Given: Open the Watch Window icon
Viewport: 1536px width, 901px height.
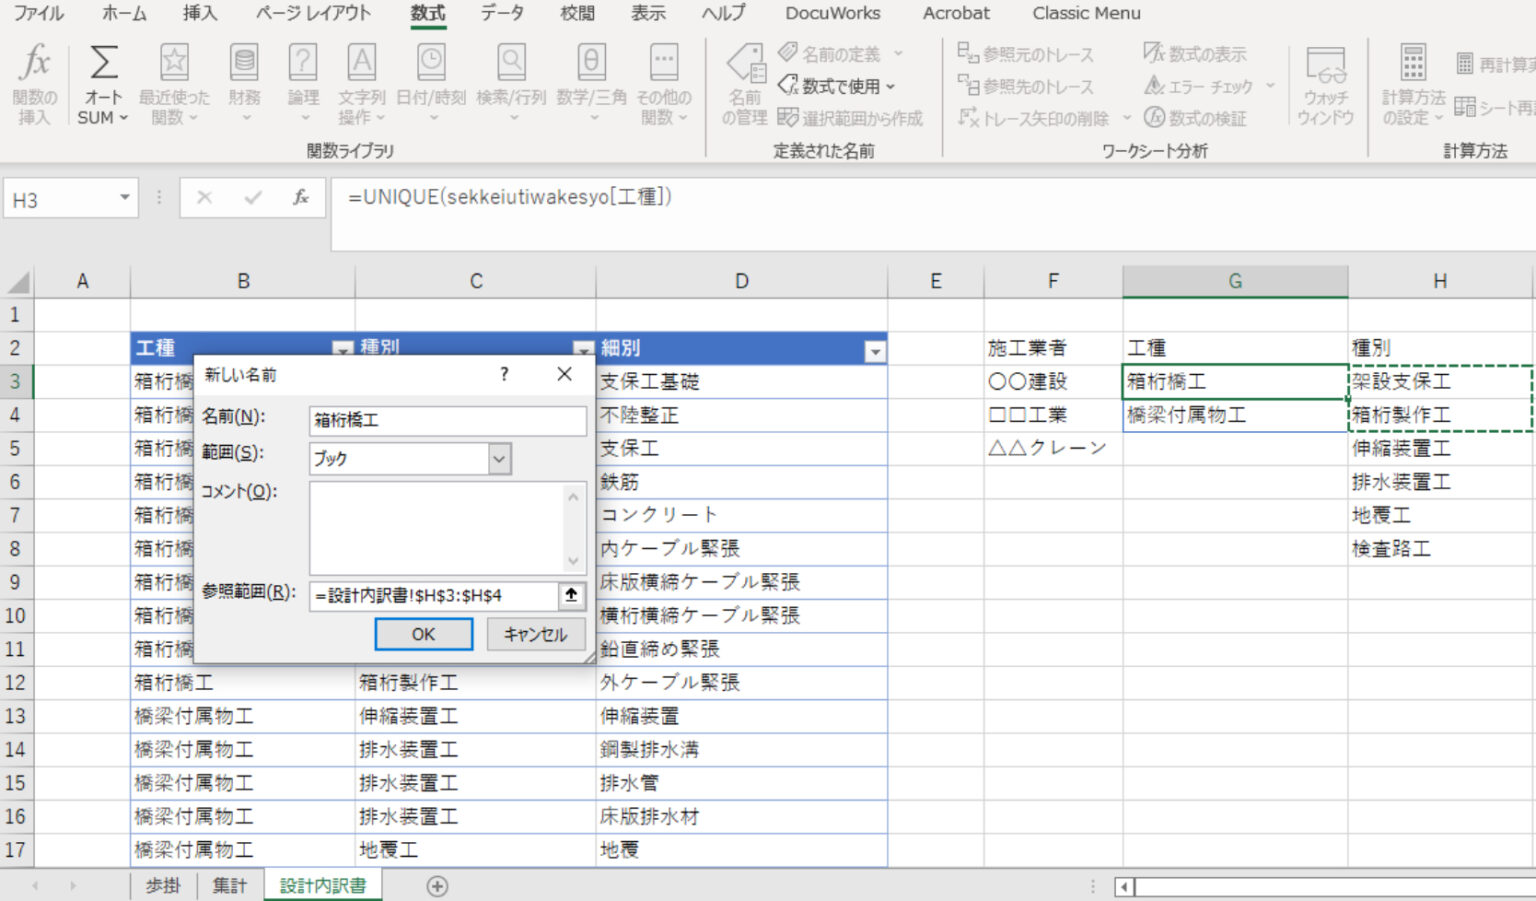Looking at the screenshot, I should (x=1325, y=66).
